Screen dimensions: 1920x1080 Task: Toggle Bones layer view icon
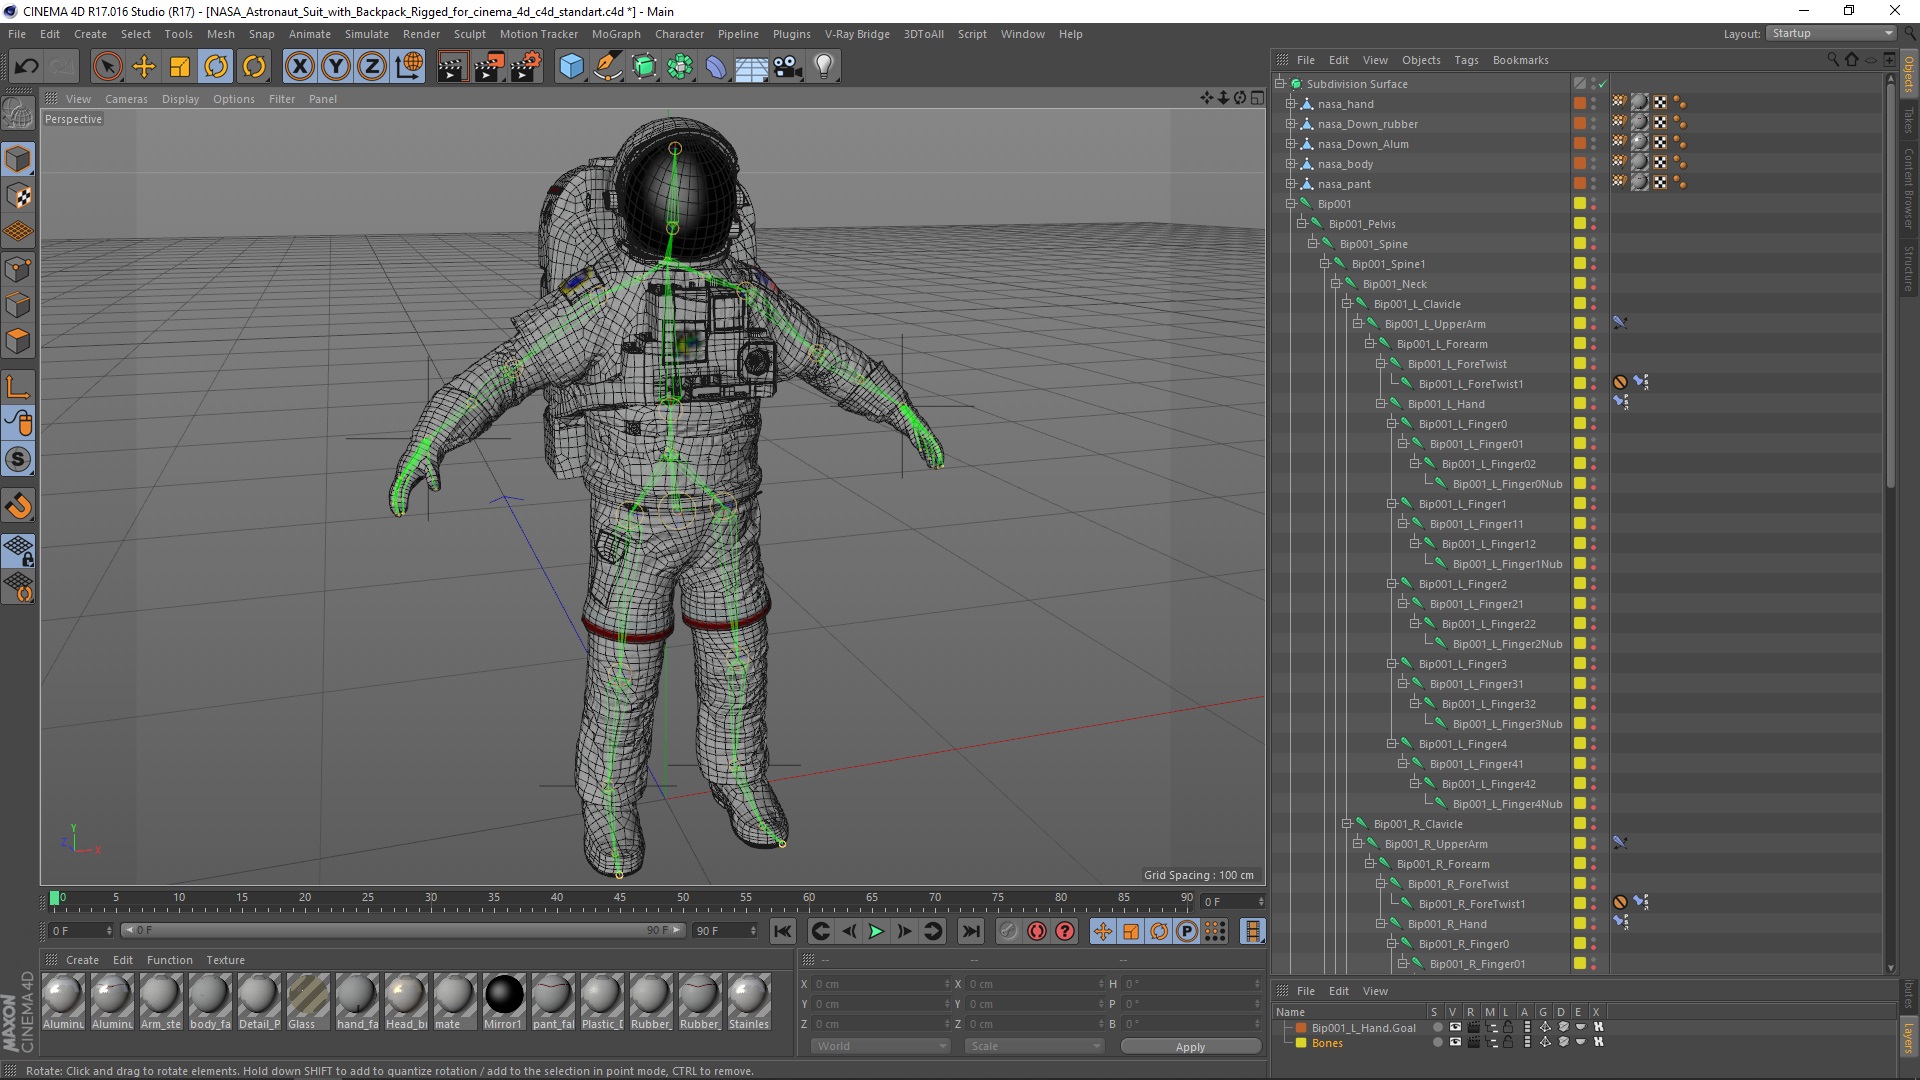[1455, 1043]
